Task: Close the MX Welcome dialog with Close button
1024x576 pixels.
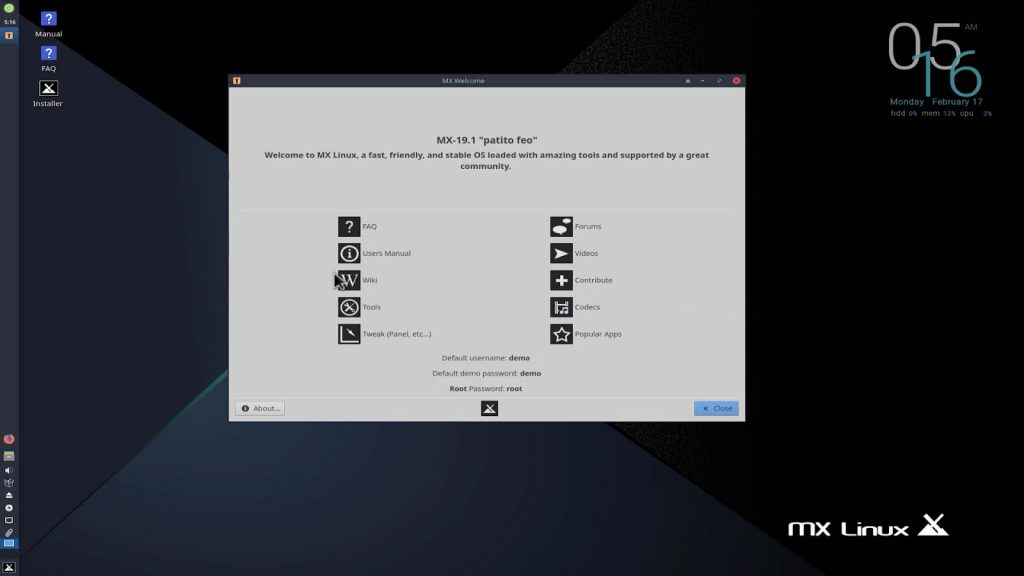Action: tap(716, 408)
